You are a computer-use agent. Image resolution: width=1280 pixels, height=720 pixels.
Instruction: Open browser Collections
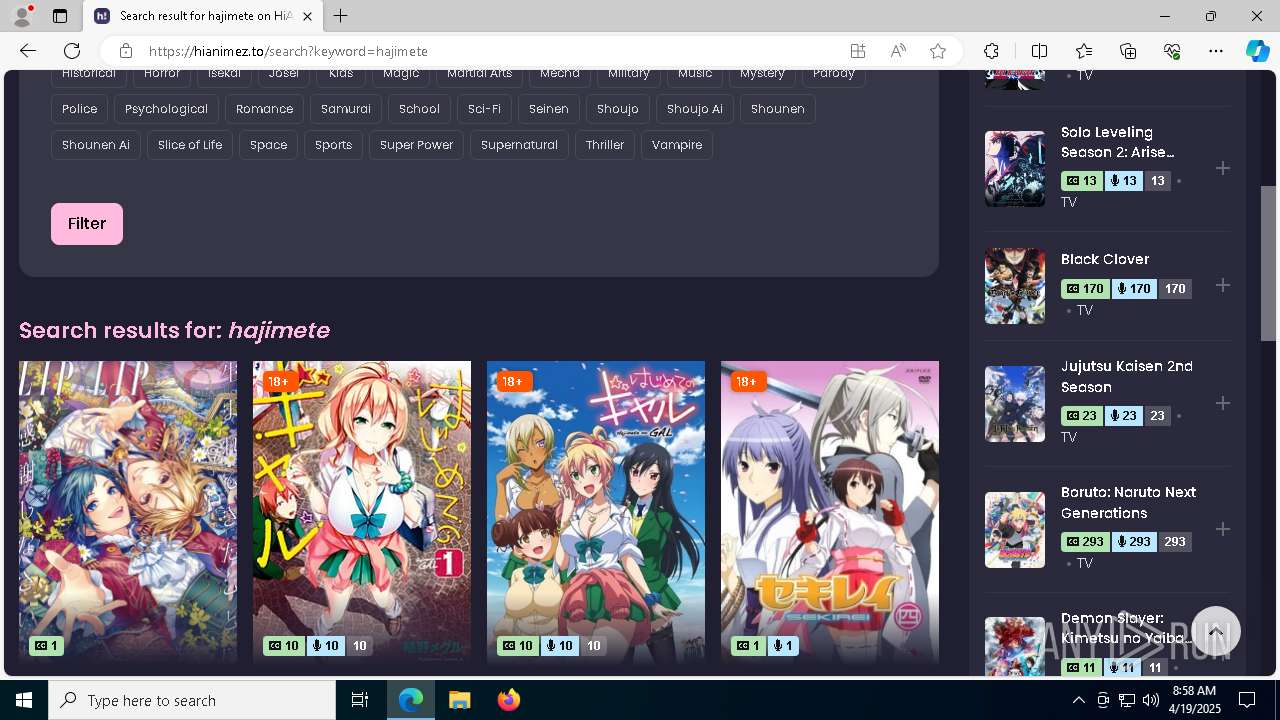click(1128, 51)
